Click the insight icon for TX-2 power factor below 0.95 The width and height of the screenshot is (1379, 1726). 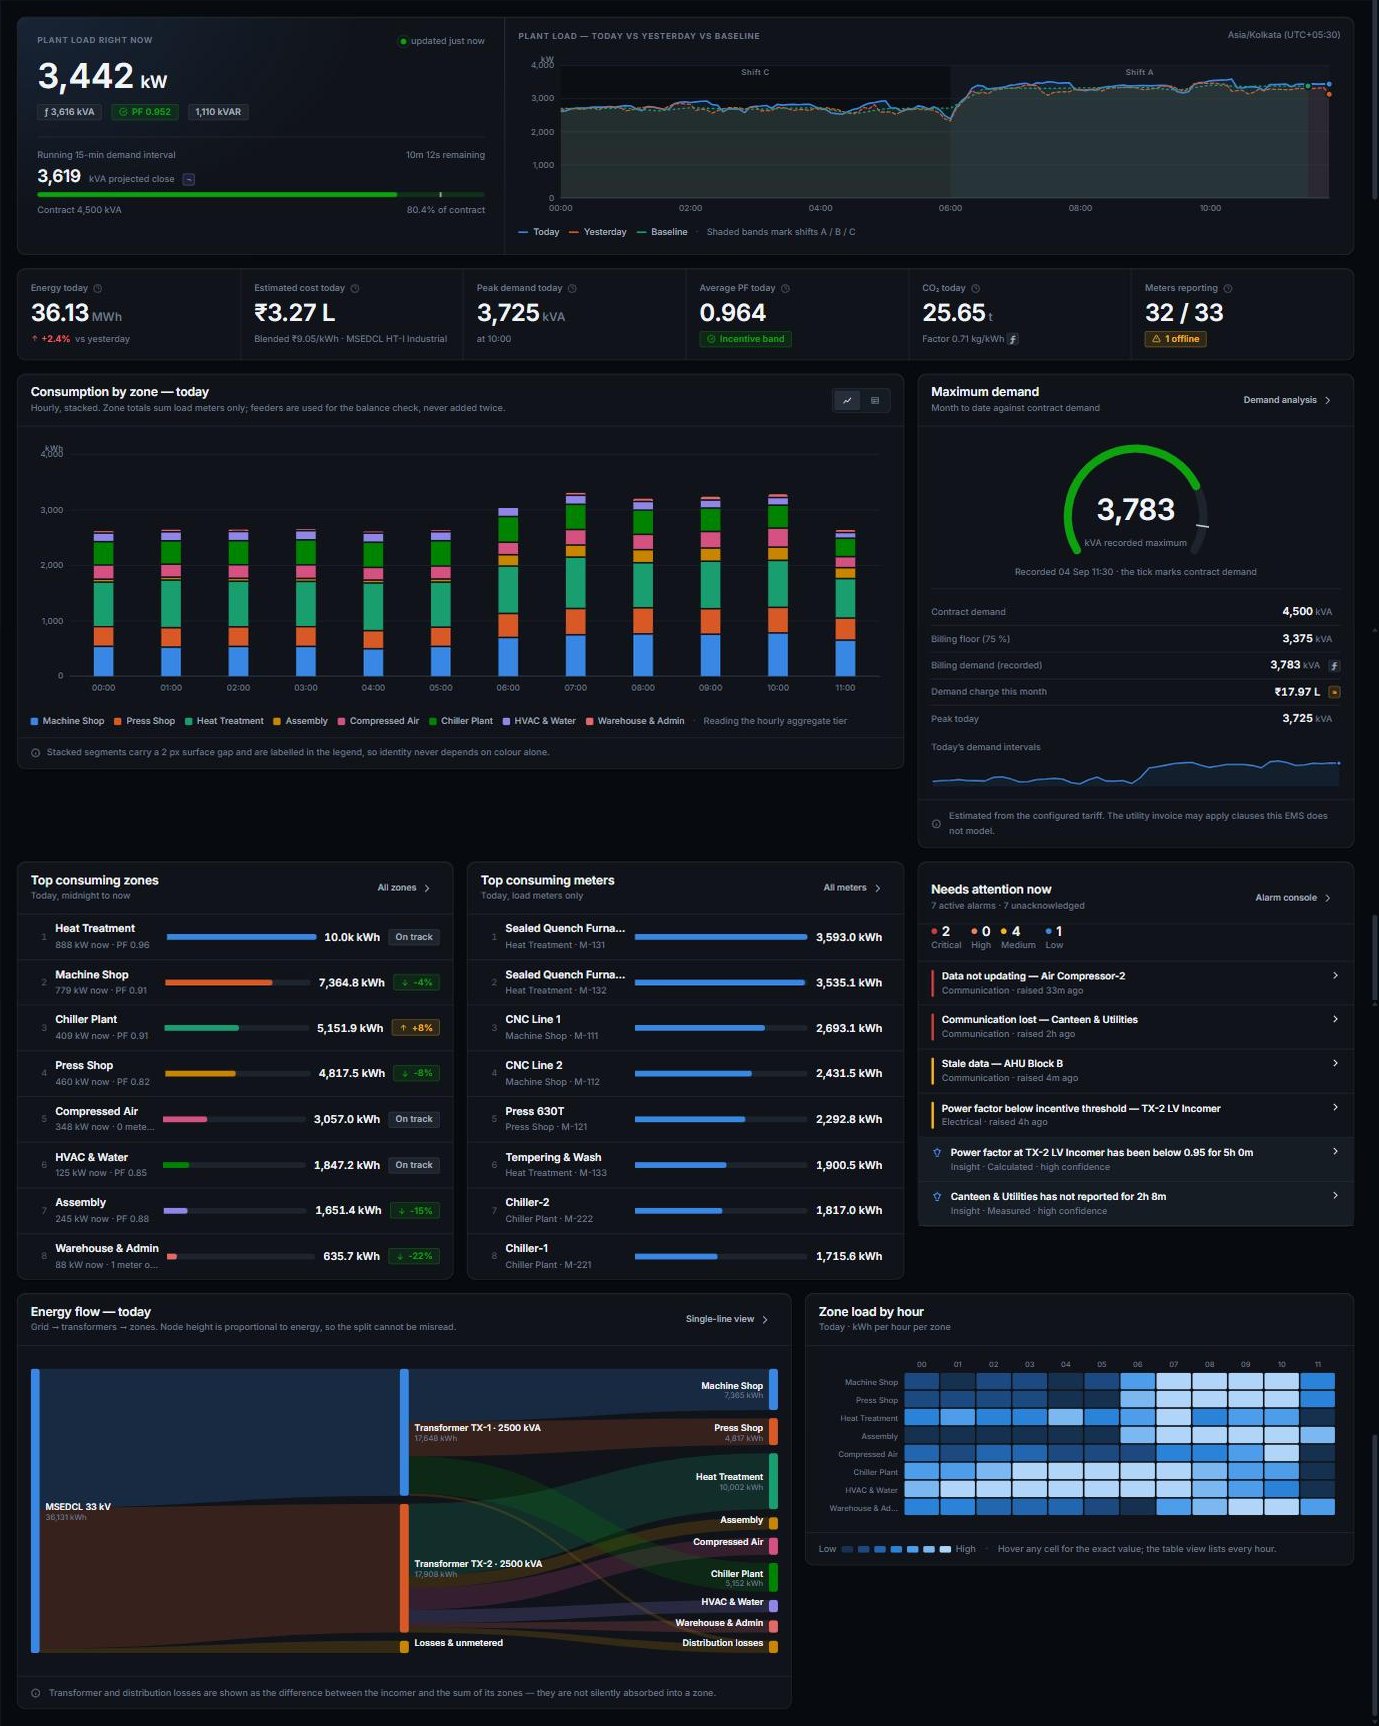click(937, 1153)
